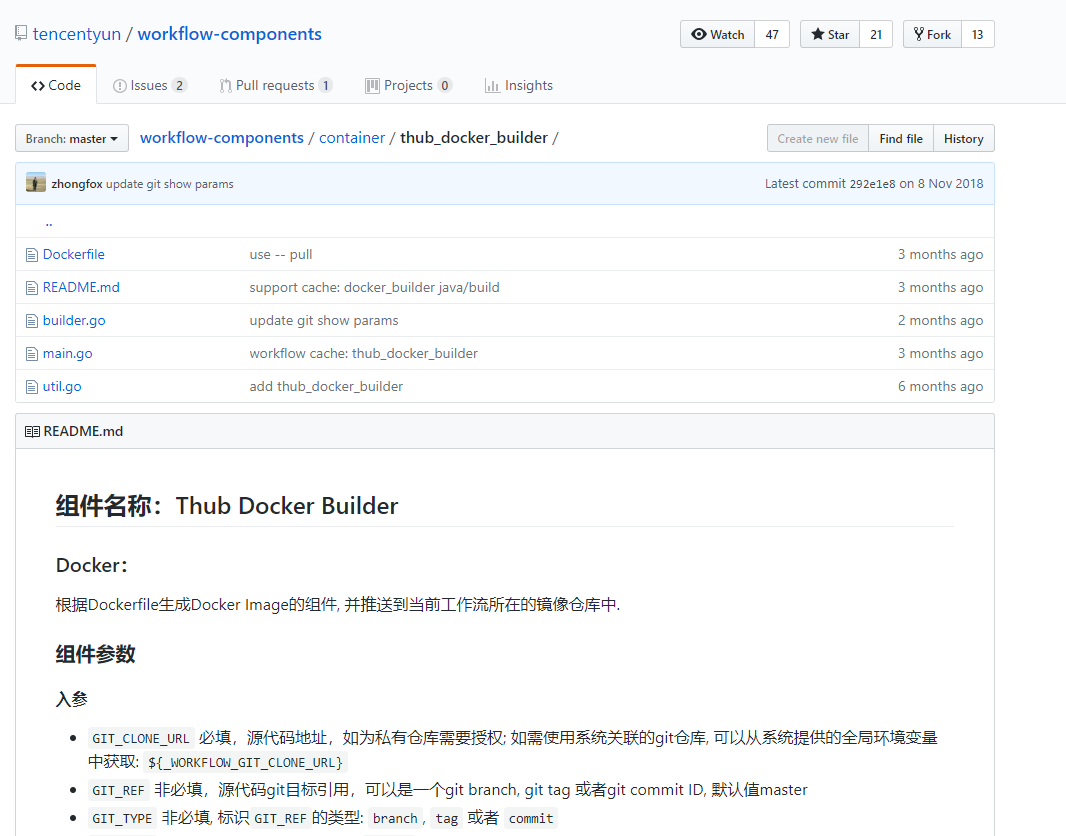
Task: Open the stargazers count 21
Action: point(876,35)
